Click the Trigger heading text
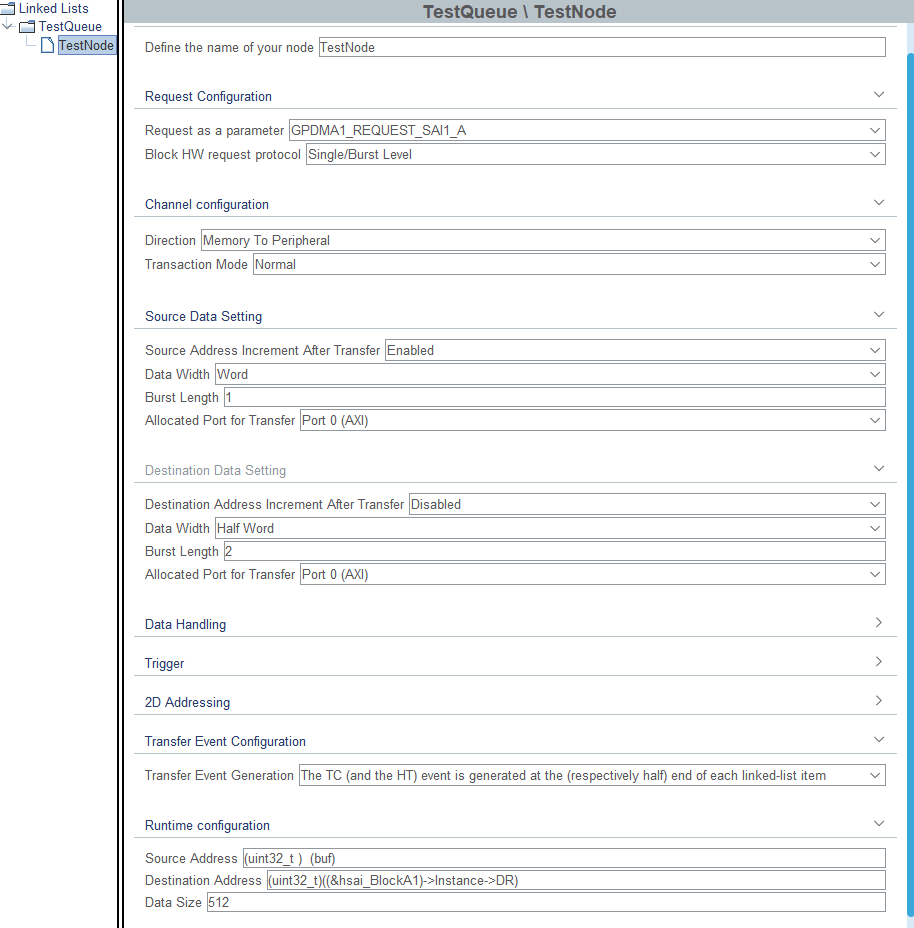914x928 pixels. coord(165,663)
